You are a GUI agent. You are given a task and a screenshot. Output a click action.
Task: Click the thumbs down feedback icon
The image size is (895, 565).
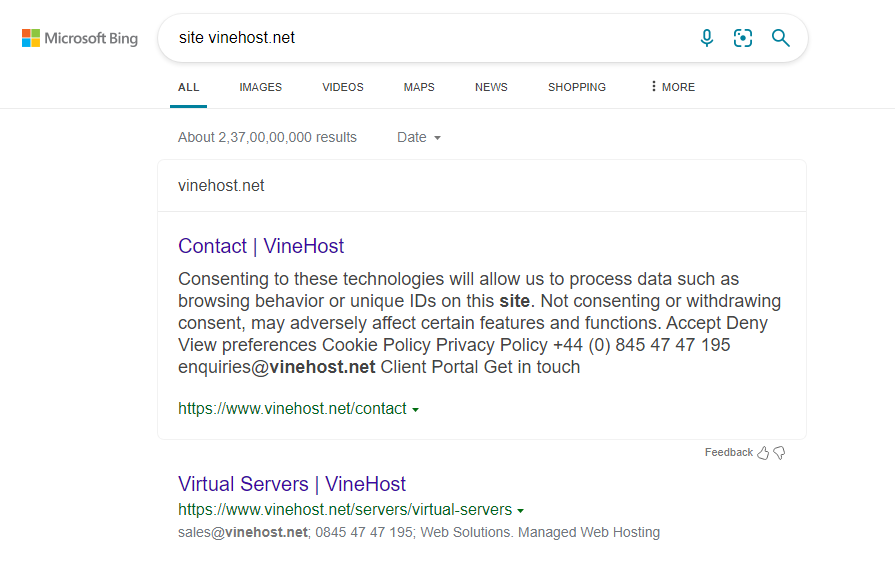(x=780, y=453)
